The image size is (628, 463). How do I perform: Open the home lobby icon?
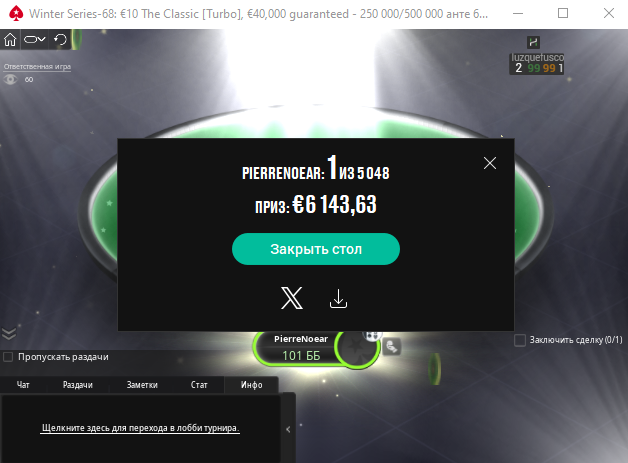click(10, 39)
